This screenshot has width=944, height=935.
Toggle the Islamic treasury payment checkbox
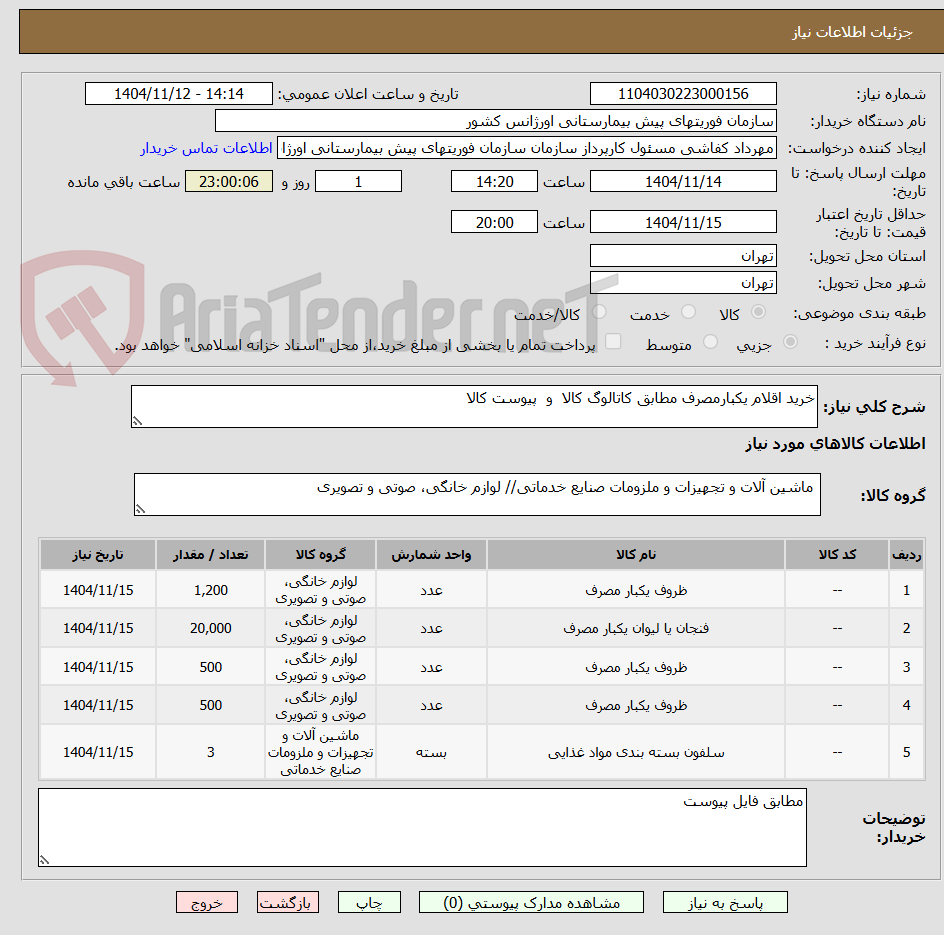click(613, 341)
